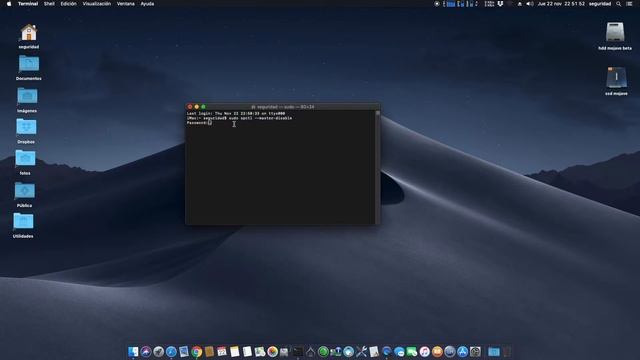The height and width of the screenshot is (360, 640).
Task: Open Notification Center icon in menu bar
Action: pos(630,4)
